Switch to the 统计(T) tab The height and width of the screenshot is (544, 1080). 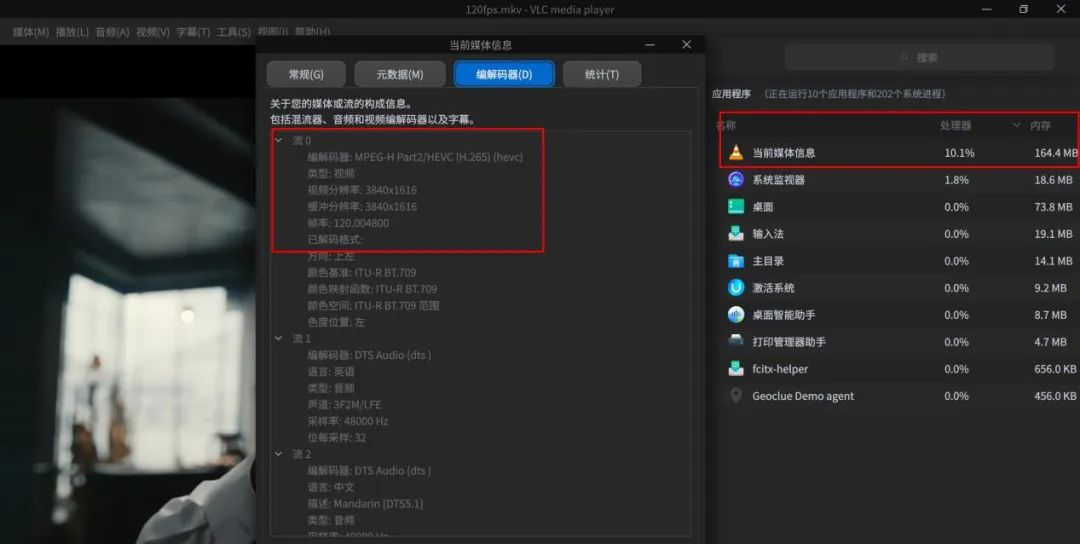click(602, 74)
